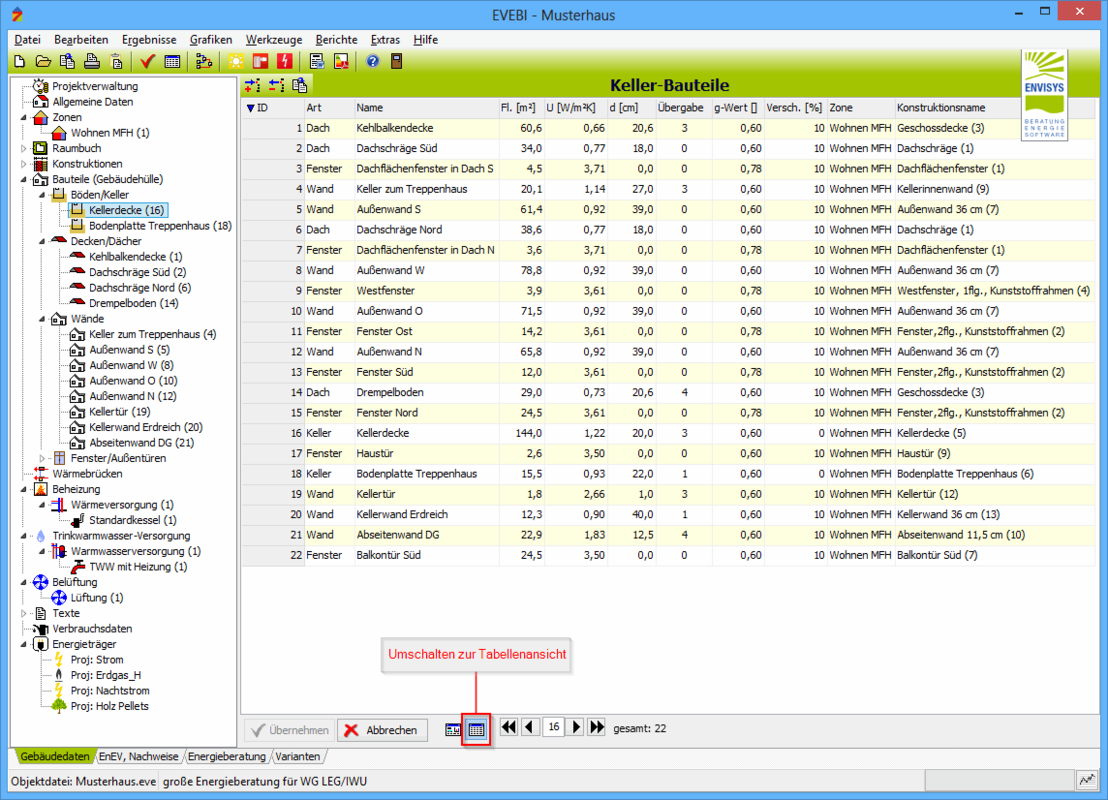
Task: Expand the Raumbuch tree node
Action: tap(25, 148)
